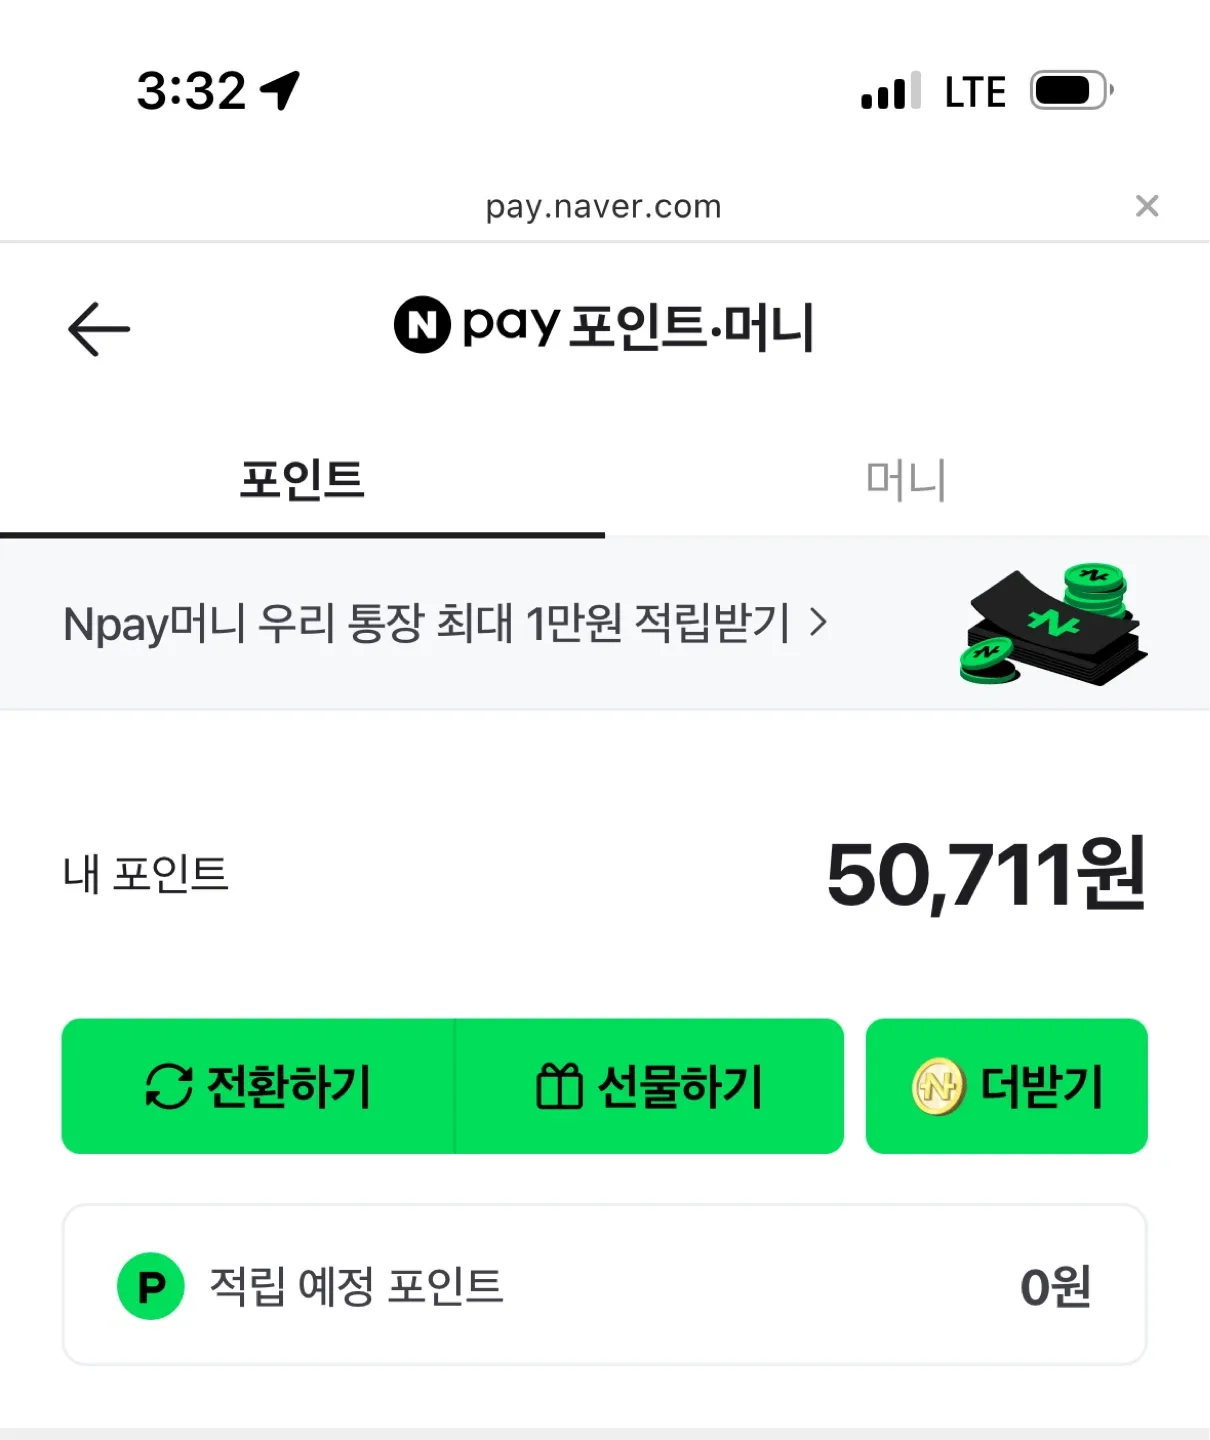The width and height of the screenshot is (1210, 1440).
Task: Tap the pay.naver.com address text
Action: (604, 207)
